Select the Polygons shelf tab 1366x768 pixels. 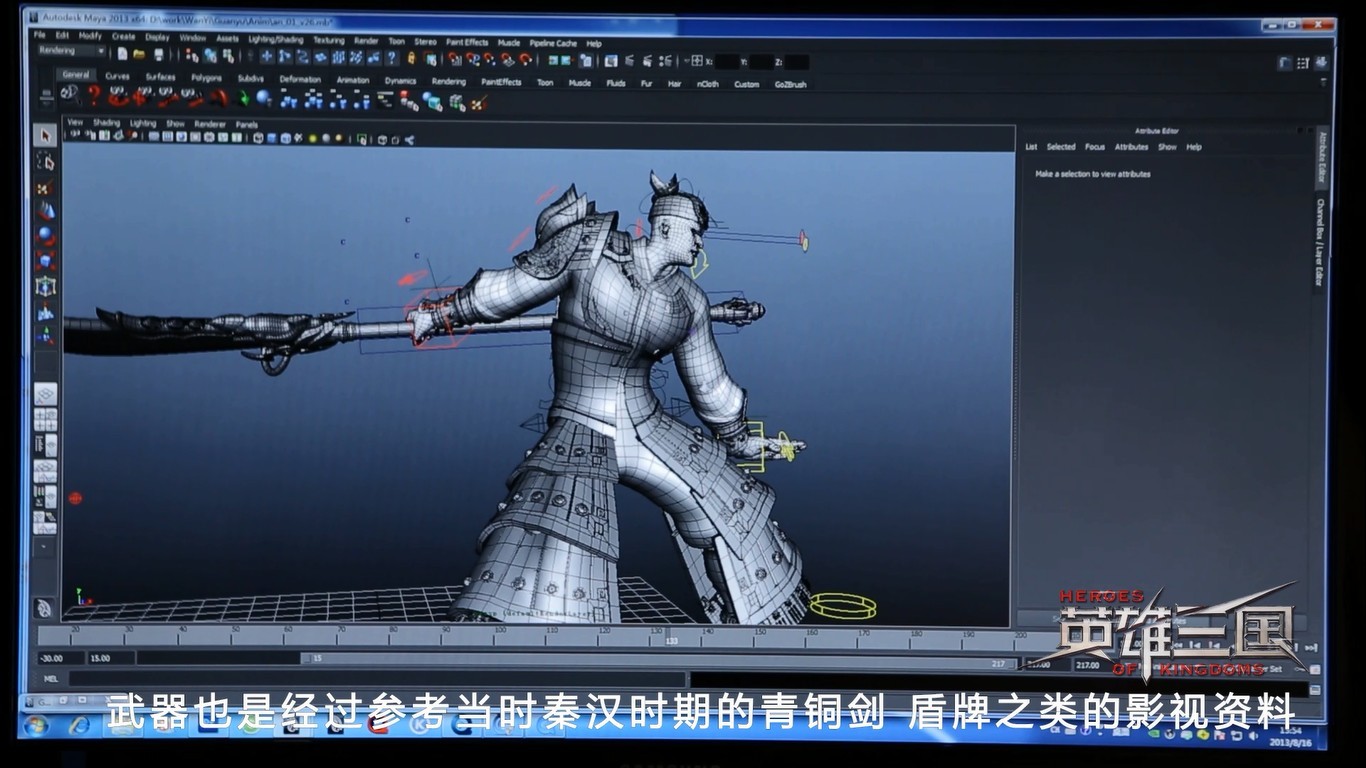click(206, 77)
